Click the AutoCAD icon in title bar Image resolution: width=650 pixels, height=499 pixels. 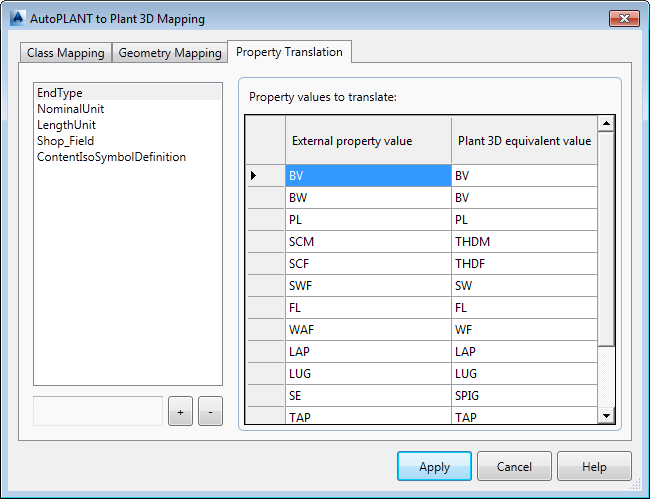point(18,19)
